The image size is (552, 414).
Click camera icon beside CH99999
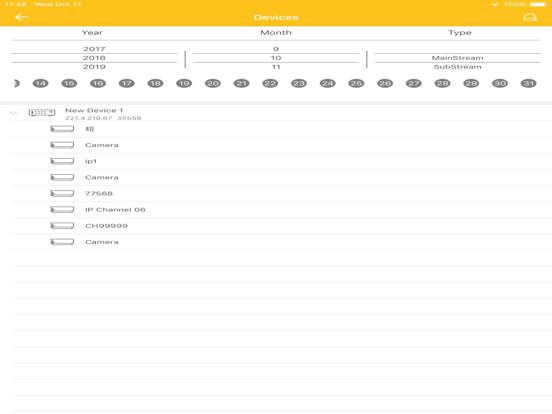coord(62,226)
